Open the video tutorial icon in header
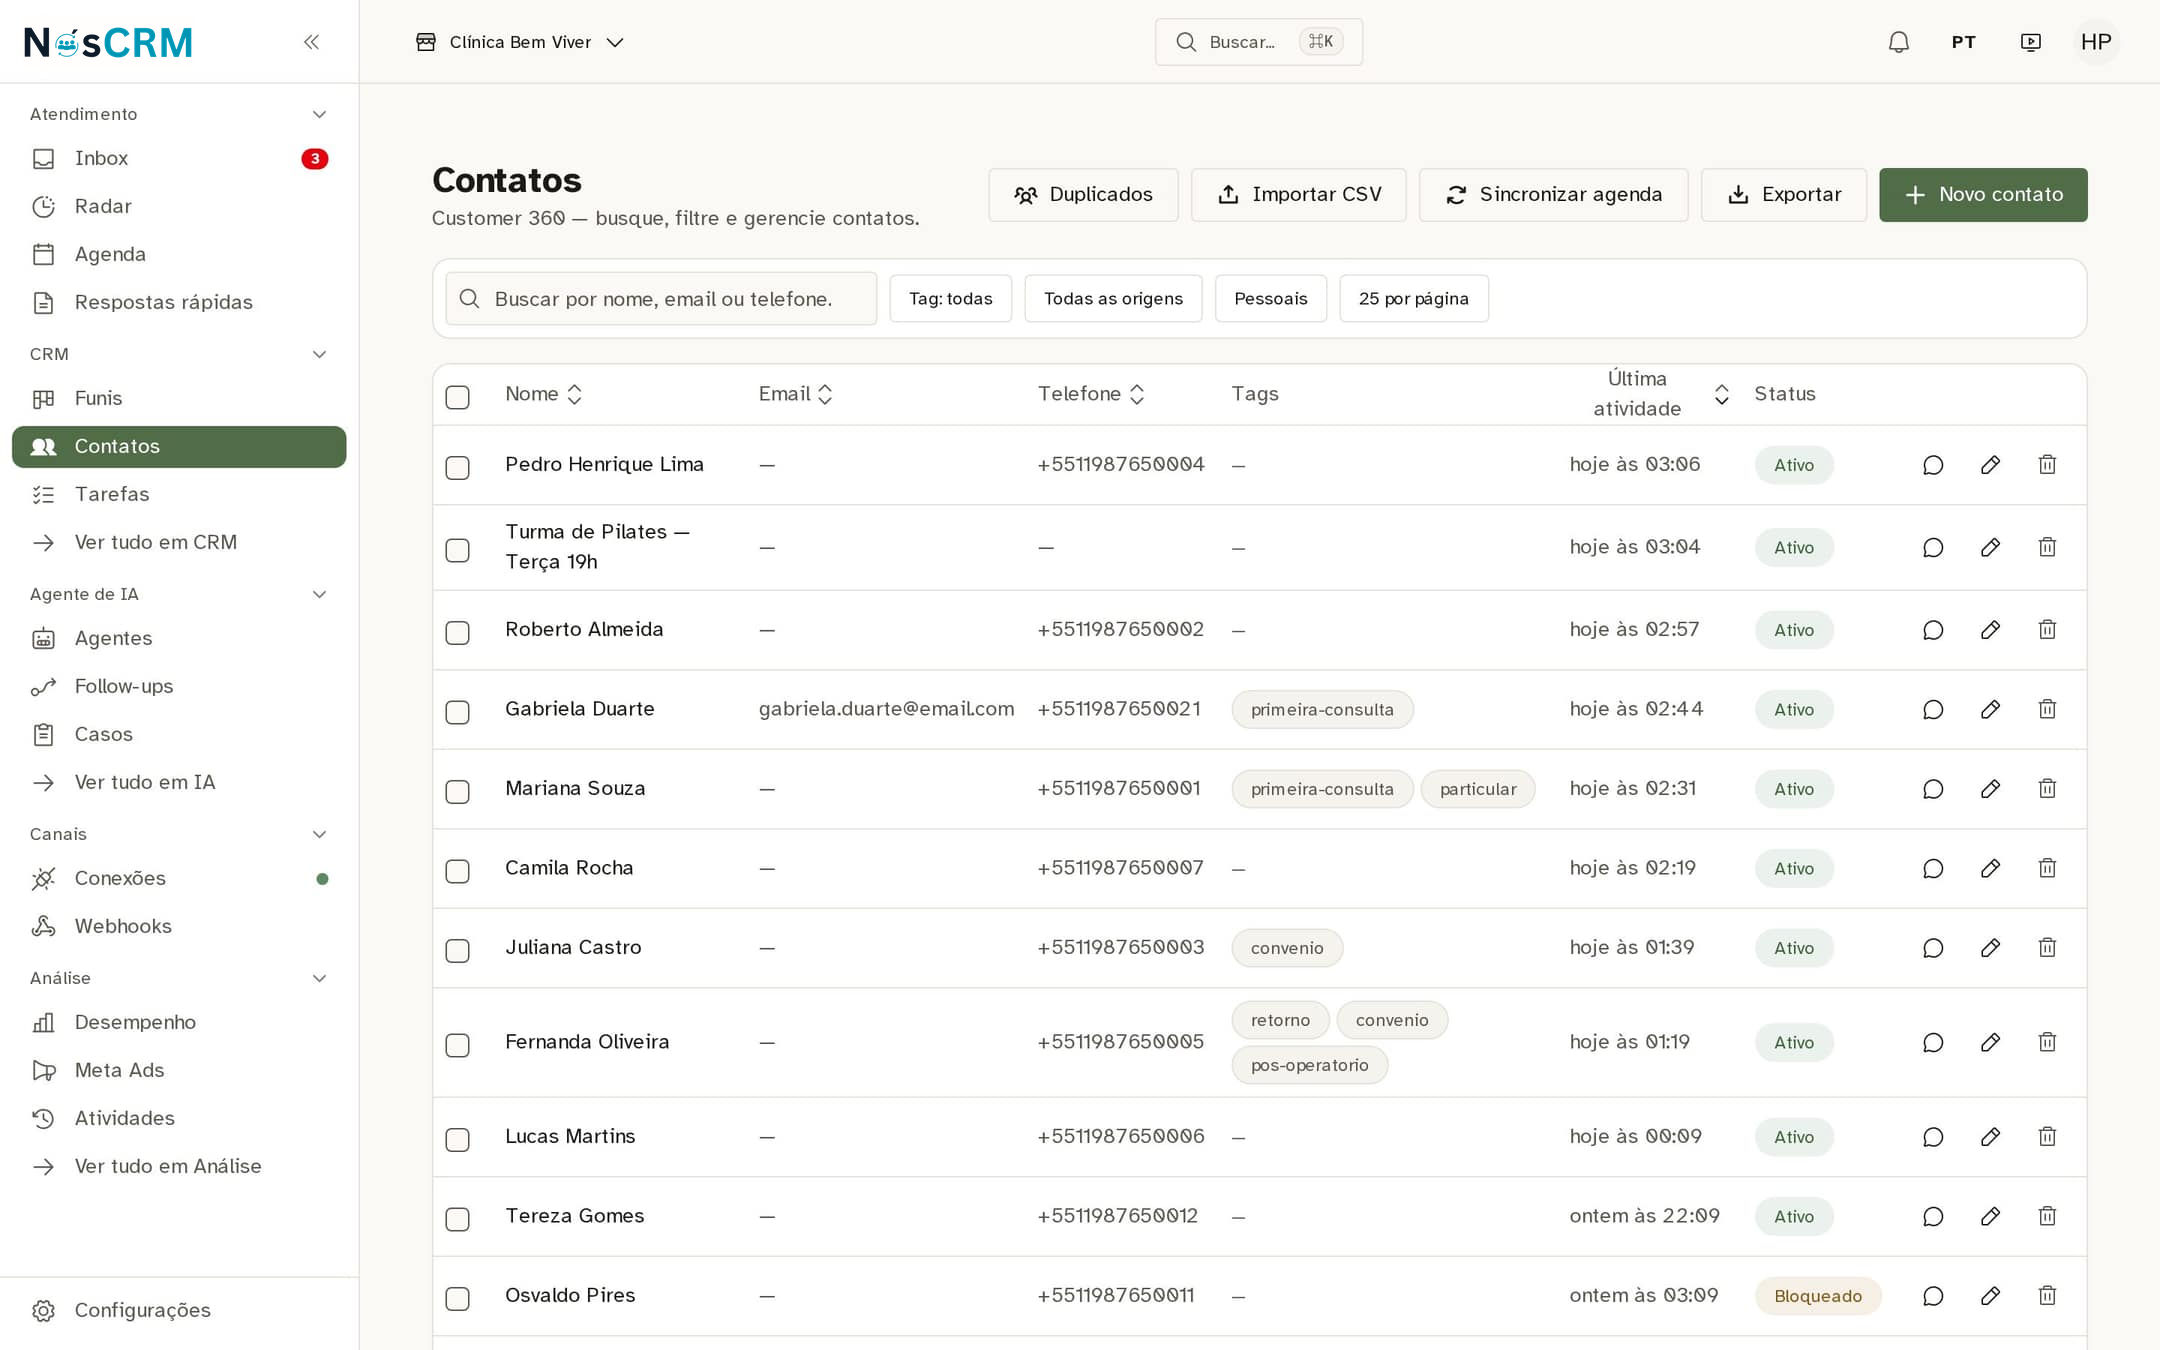This screenshot has width=2160, height=1350. 2030,42
